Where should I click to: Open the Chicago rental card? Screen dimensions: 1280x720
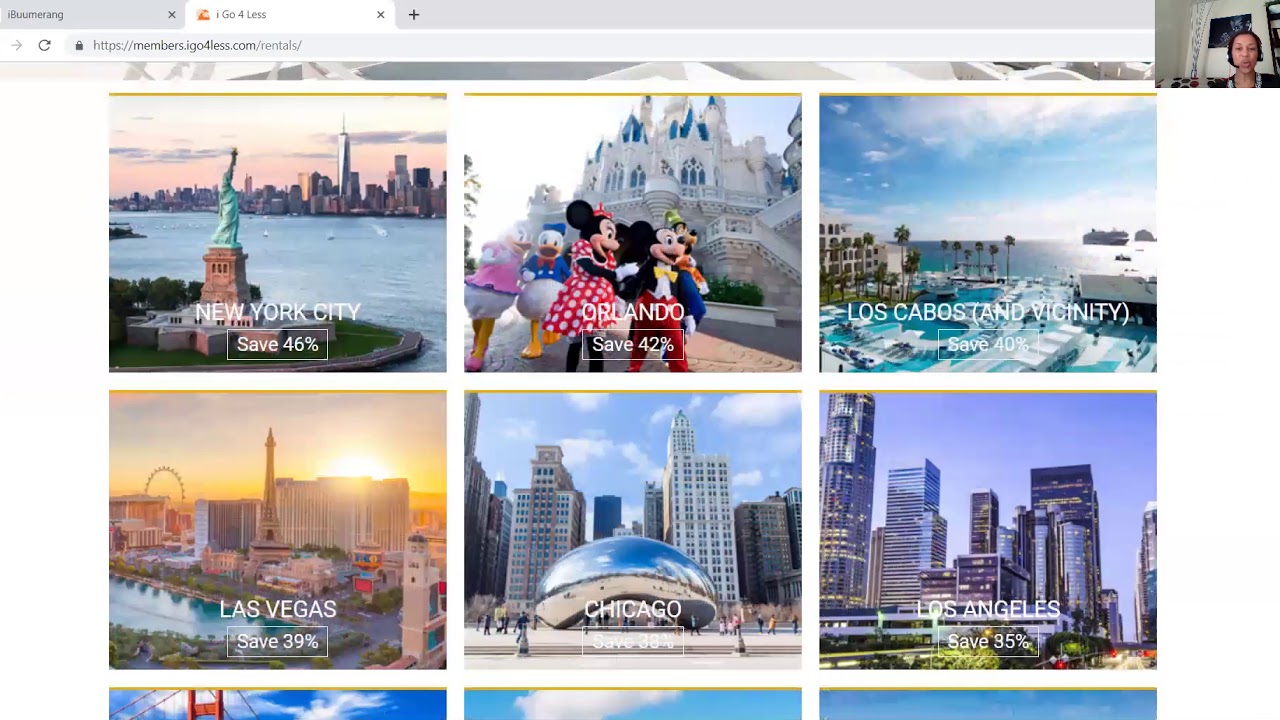pyautogui.click(x=633, y=530)
